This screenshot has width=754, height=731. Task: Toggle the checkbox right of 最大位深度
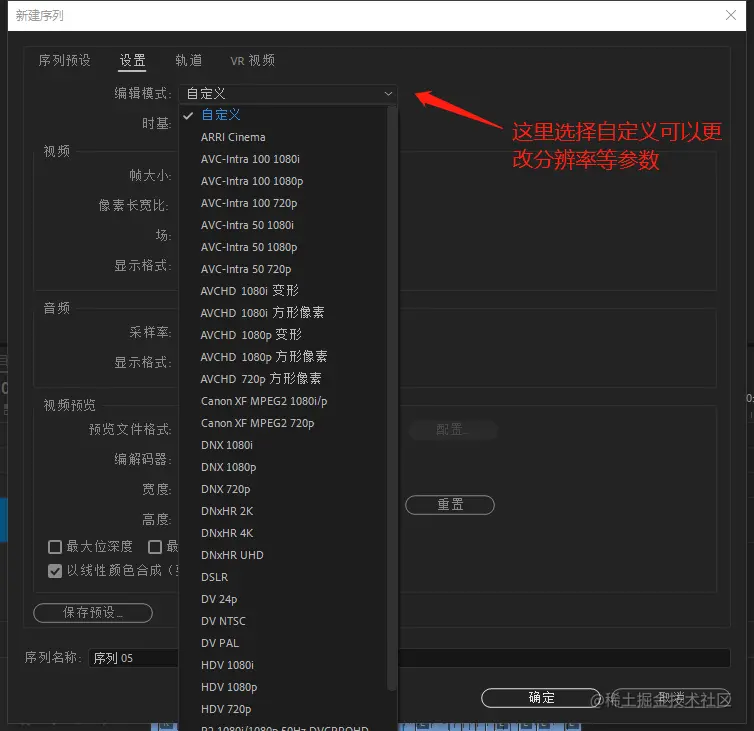click(x=155, y=547)
